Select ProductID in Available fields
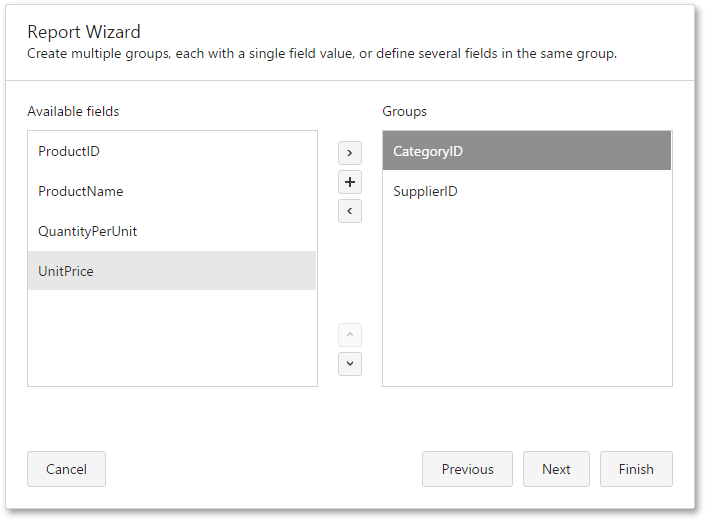 coord(172,151)
